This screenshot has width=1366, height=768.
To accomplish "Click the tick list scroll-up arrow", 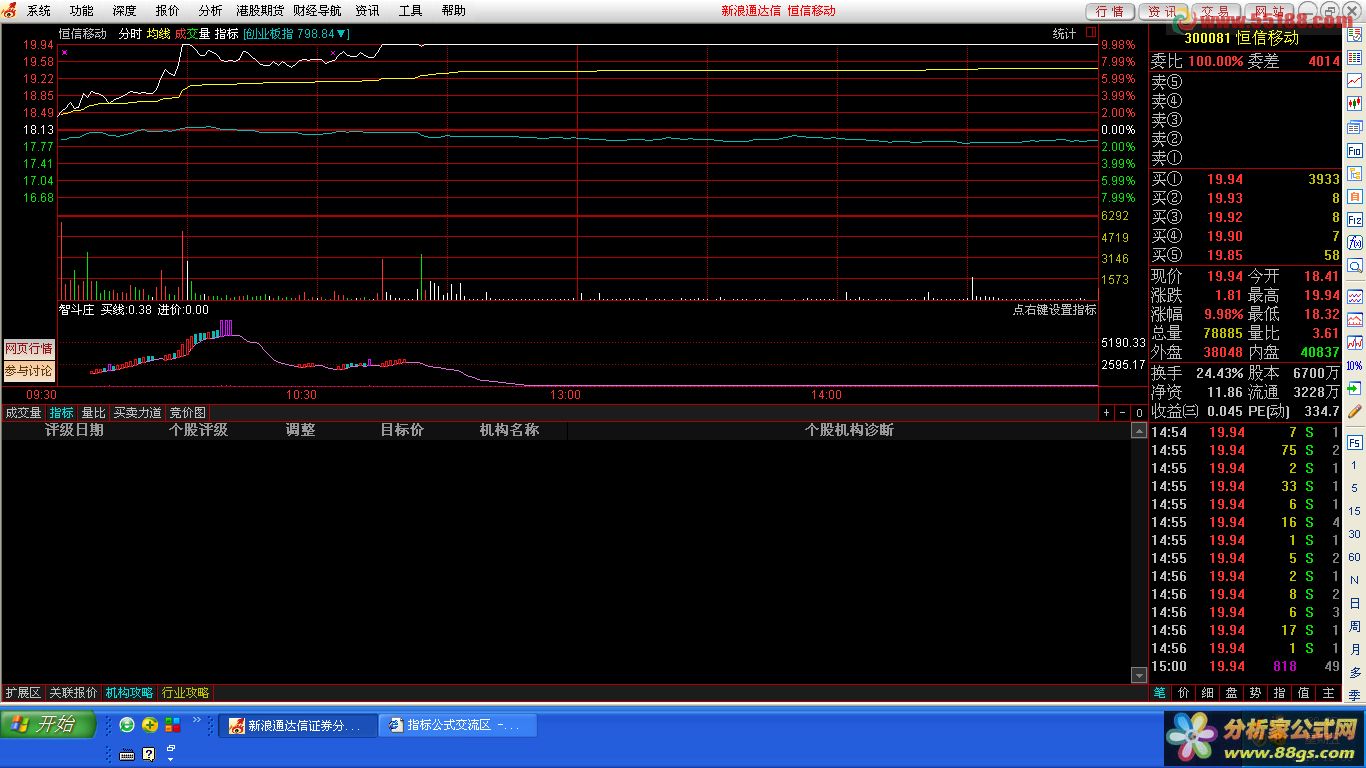I will coord(1138,430).
